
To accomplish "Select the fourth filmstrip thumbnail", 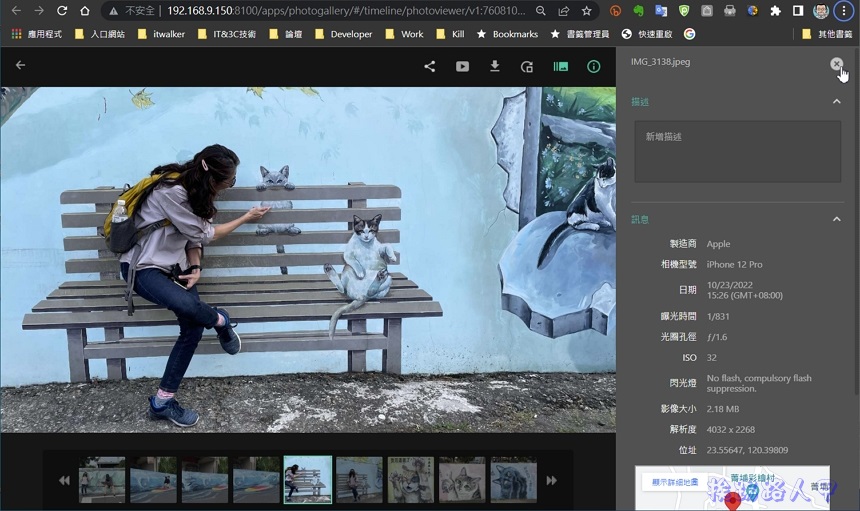I will pyautogui.click(x=256, y=480).
